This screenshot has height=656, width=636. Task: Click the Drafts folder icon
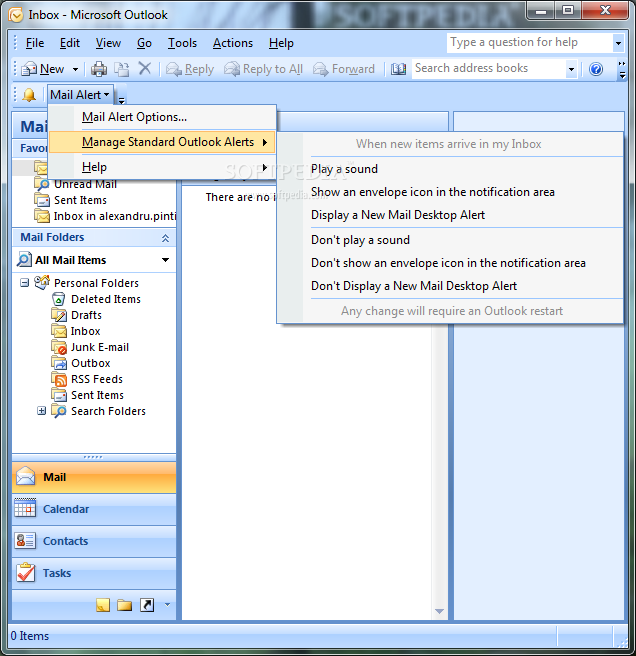(x=59, y=315)
